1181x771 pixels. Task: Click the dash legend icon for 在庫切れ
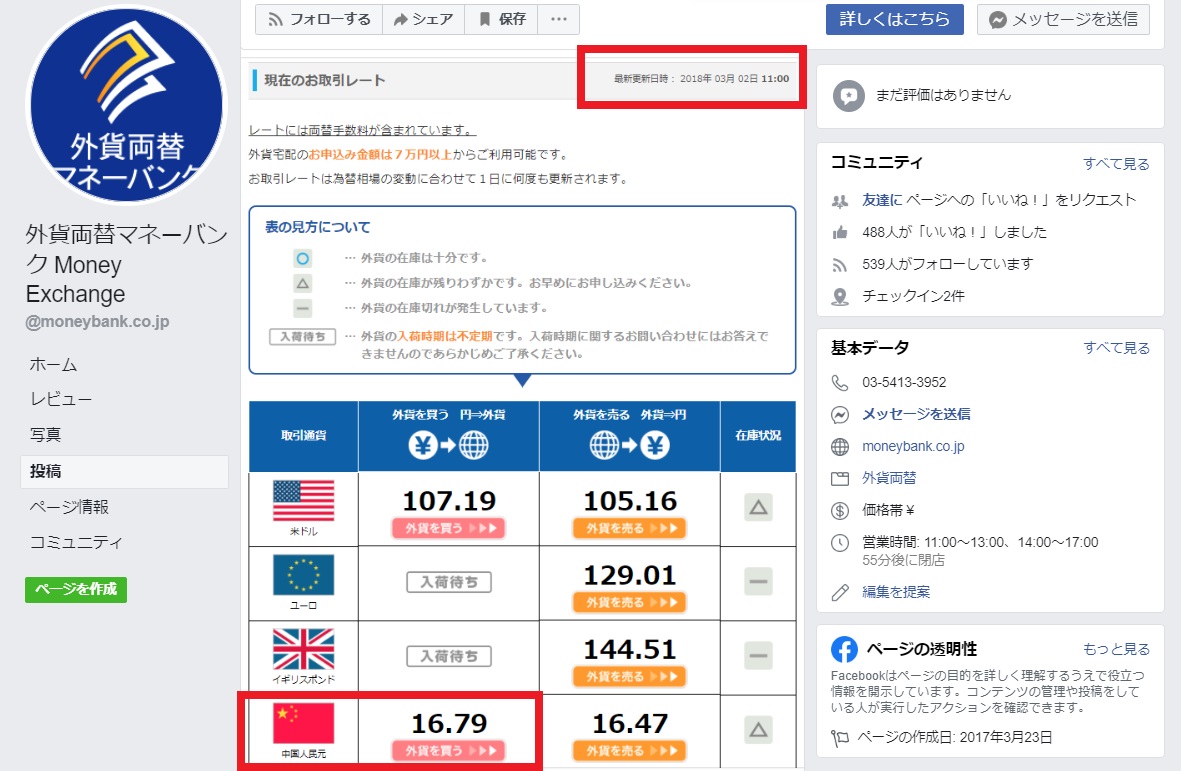pos(303,309)
